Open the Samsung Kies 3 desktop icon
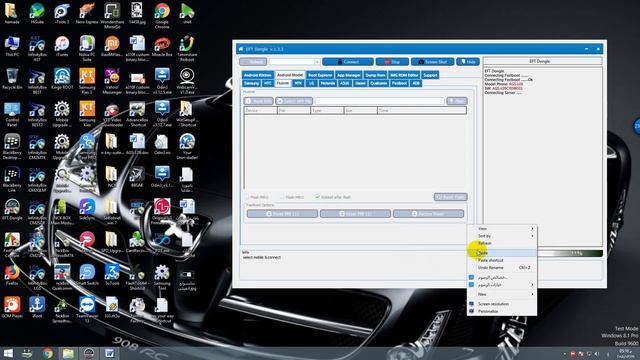 [87, 81]
